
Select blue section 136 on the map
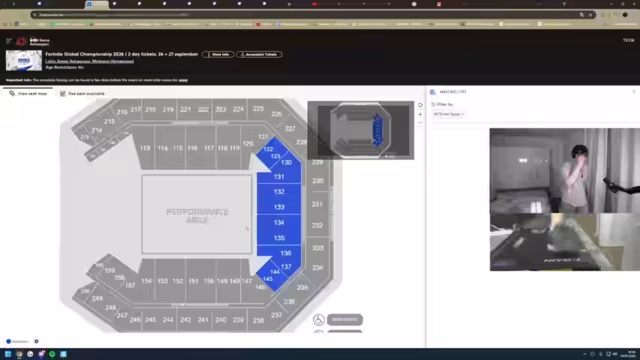(286, 253)
